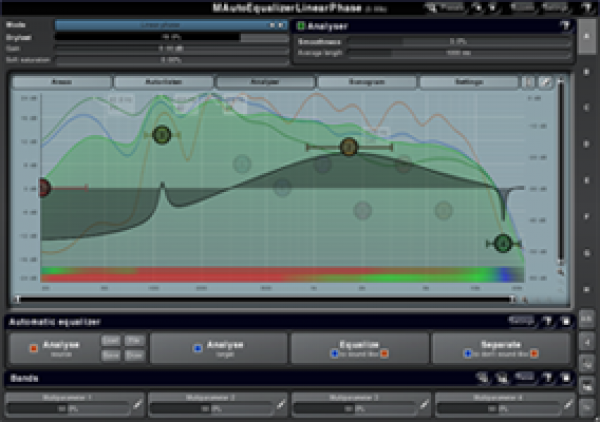This screenshot has width=600, height=422.
Task: Open help in the title bar
Action: (587, 7)
